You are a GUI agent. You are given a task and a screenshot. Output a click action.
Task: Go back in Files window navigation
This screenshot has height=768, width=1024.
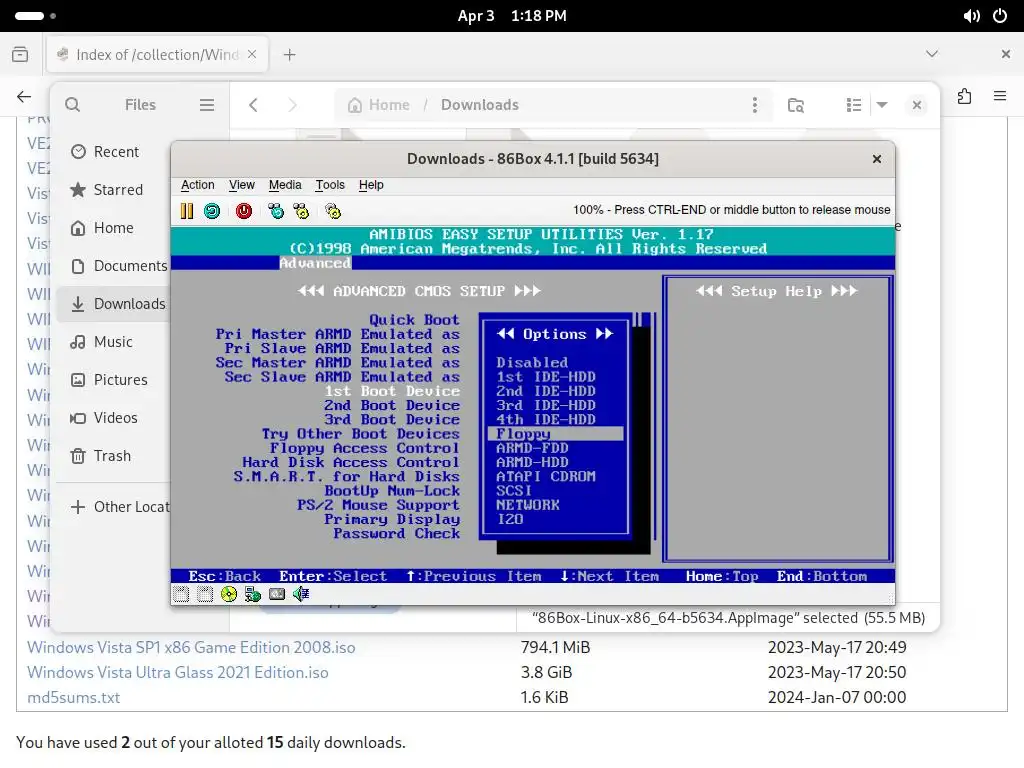[253, 104]
